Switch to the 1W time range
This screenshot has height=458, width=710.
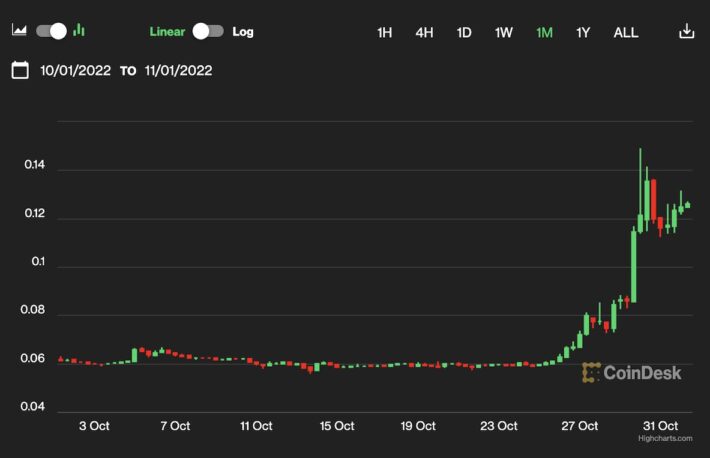click(504, 33)
